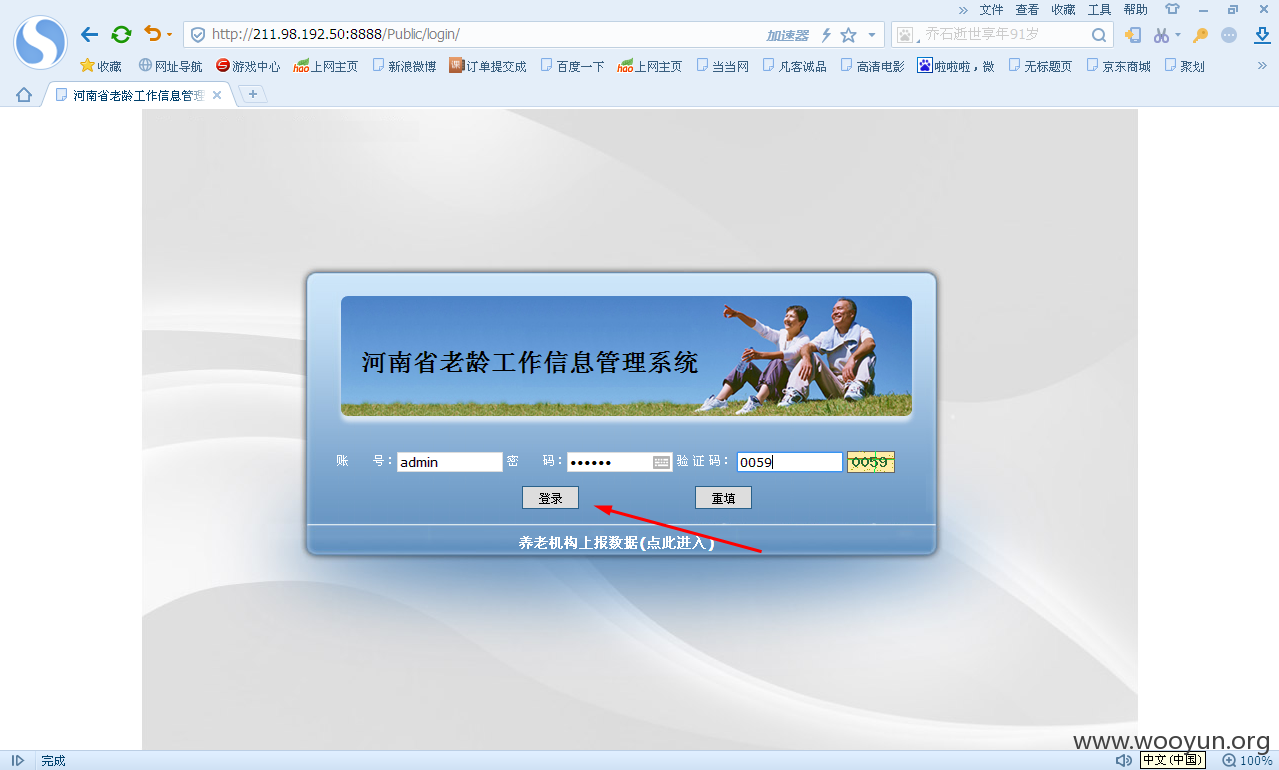Open the first 上网主页 bookmark
1279x770 pixels.
pyautogui.click(x=326, y=66)
